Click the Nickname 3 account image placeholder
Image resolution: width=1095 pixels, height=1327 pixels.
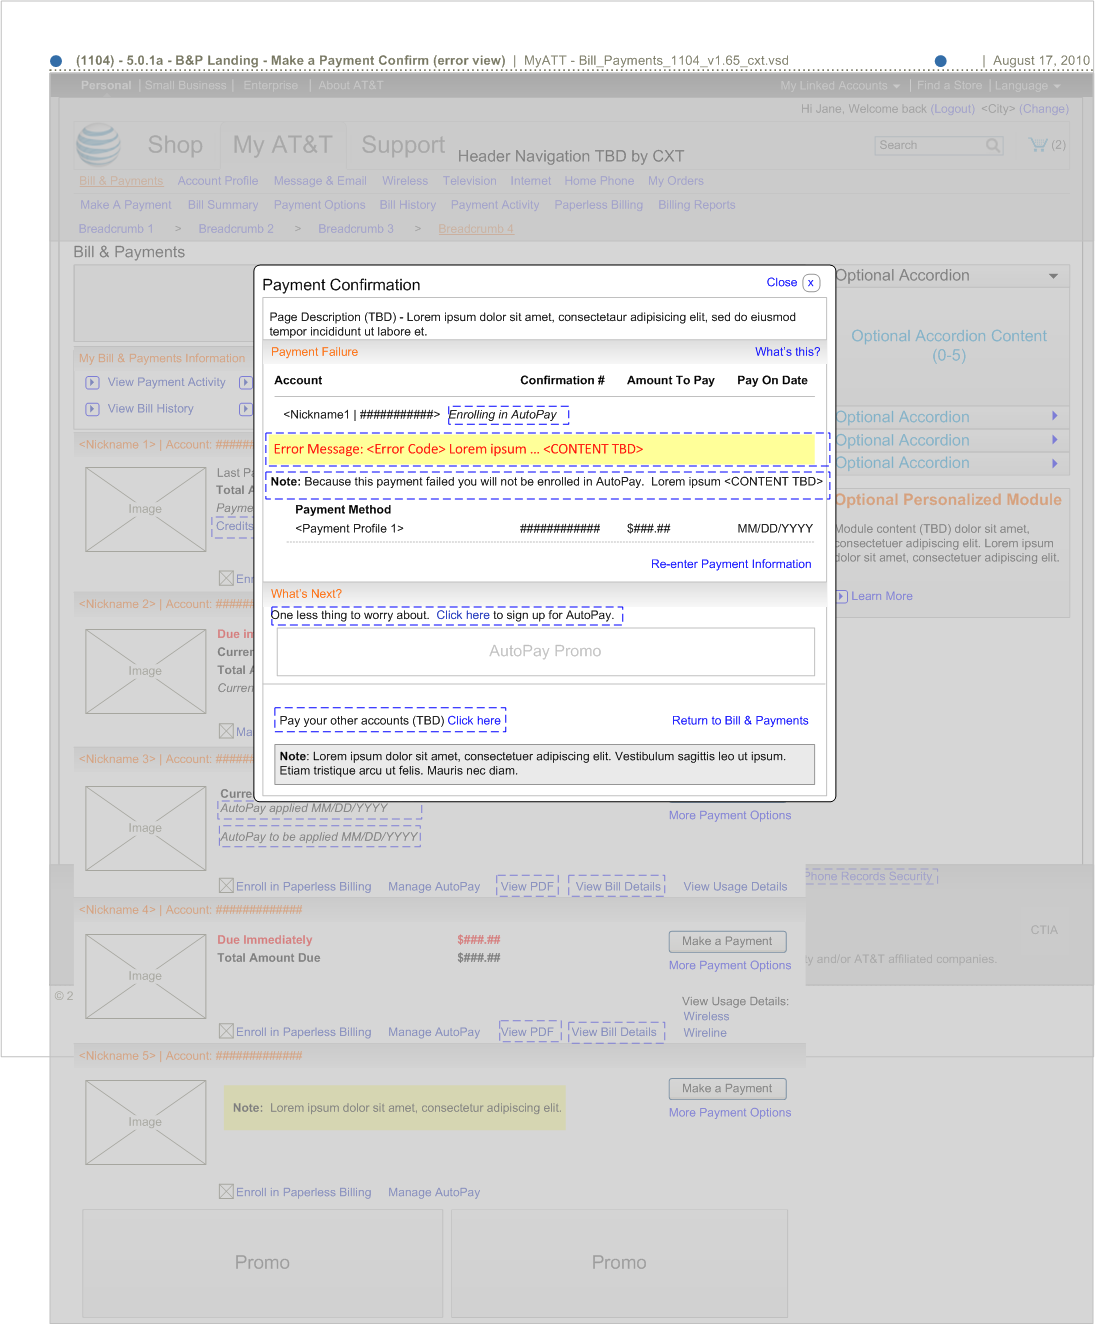pyautogui.click(x=146, y=828)
